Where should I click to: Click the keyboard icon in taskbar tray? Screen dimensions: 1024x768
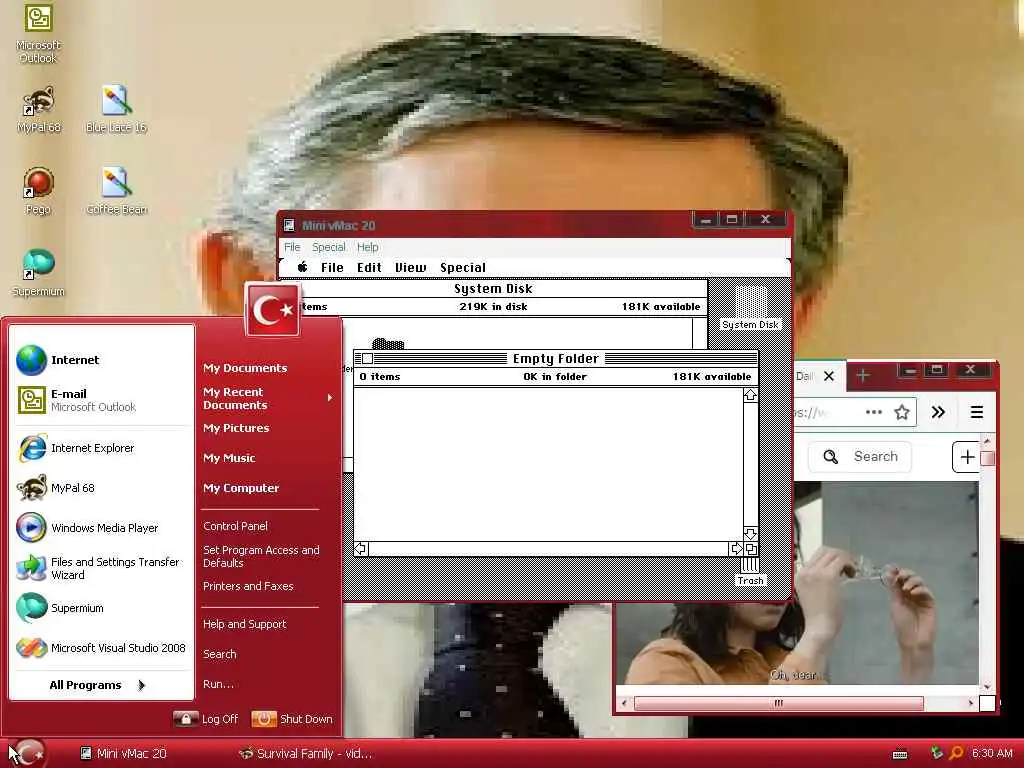click(900, 754)
